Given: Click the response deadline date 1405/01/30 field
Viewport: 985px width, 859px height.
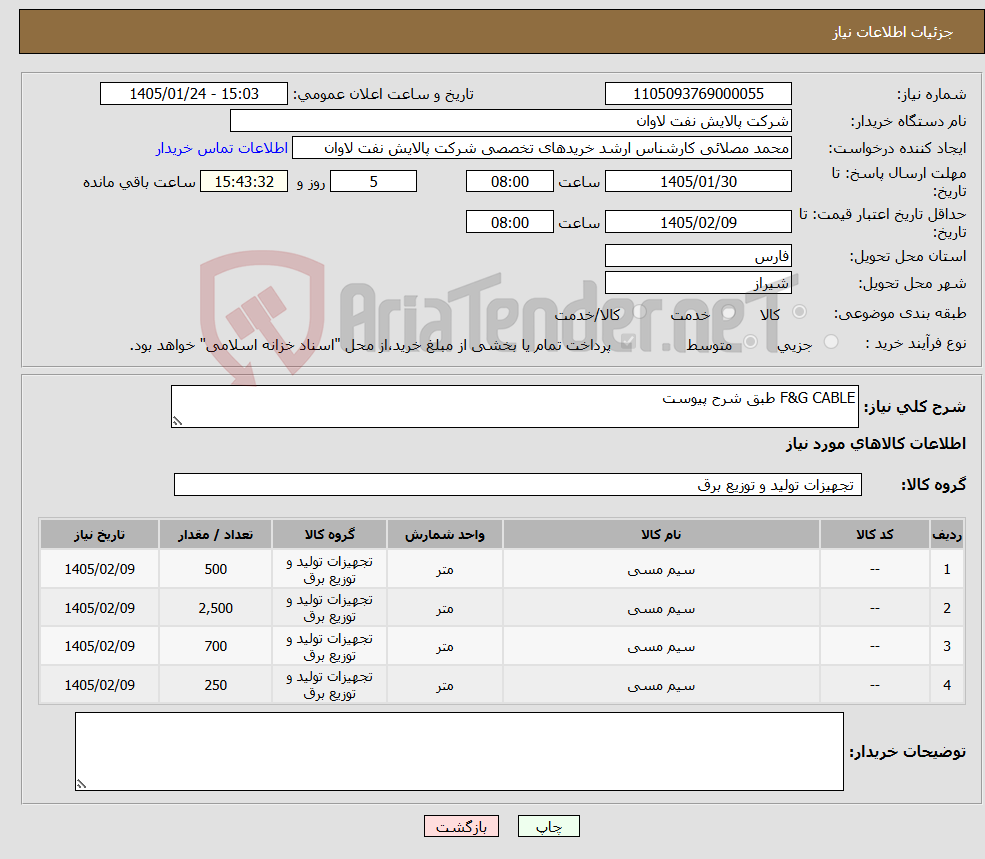Looking at the screenshot, I should [x=698, y=182].
